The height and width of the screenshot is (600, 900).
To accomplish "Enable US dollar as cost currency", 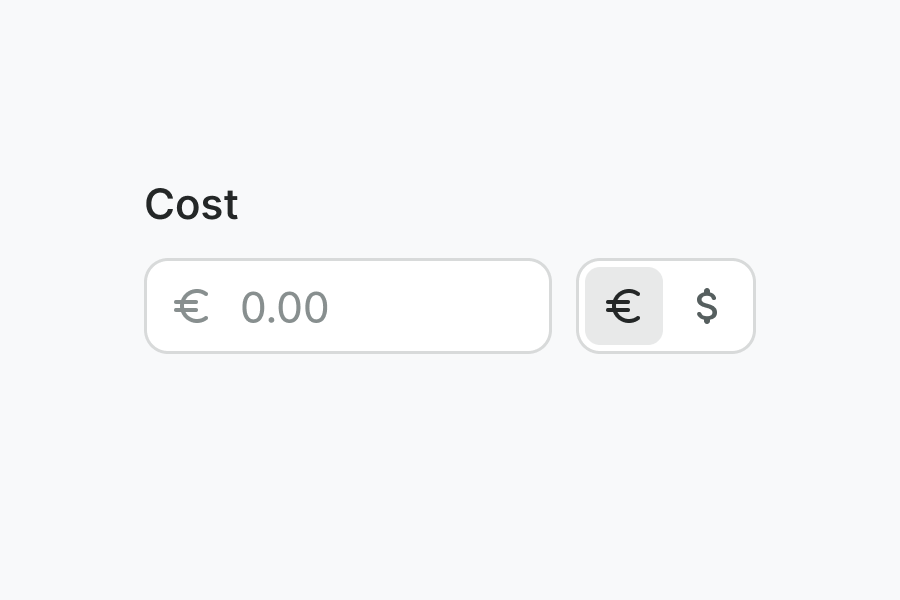I will tap(707, 306).
